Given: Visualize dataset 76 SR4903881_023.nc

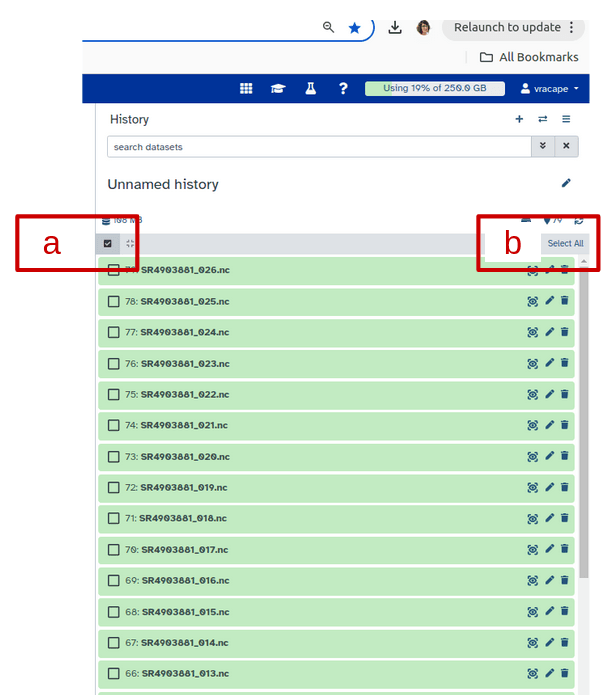Looking at the screenshot, I should click(x=532, y=364).
